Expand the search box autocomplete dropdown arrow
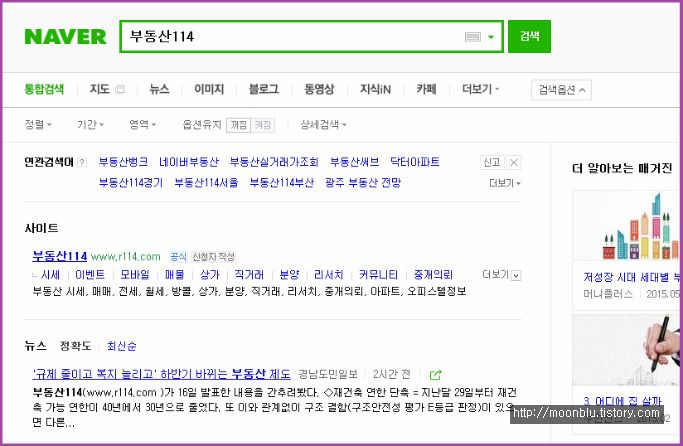Image resolution: width=683 pixels, height=446 pixels. point(491,37)
